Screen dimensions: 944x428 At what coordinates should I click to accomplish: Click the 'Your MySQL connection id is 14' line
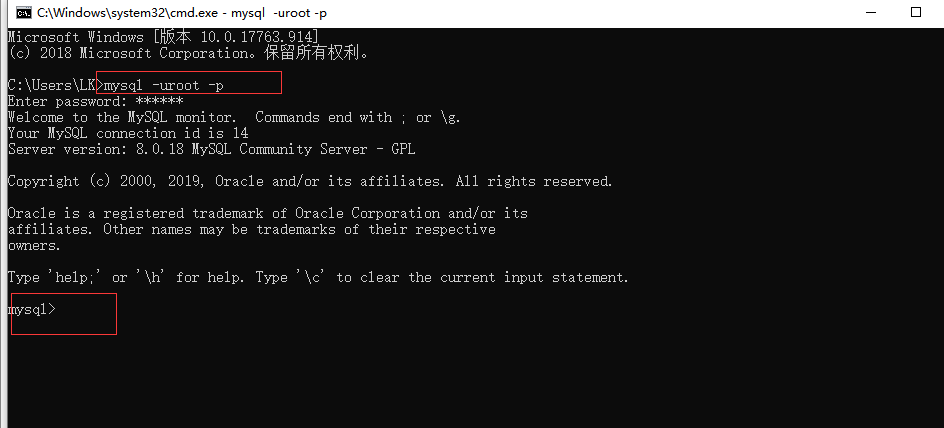coord(128,133)
